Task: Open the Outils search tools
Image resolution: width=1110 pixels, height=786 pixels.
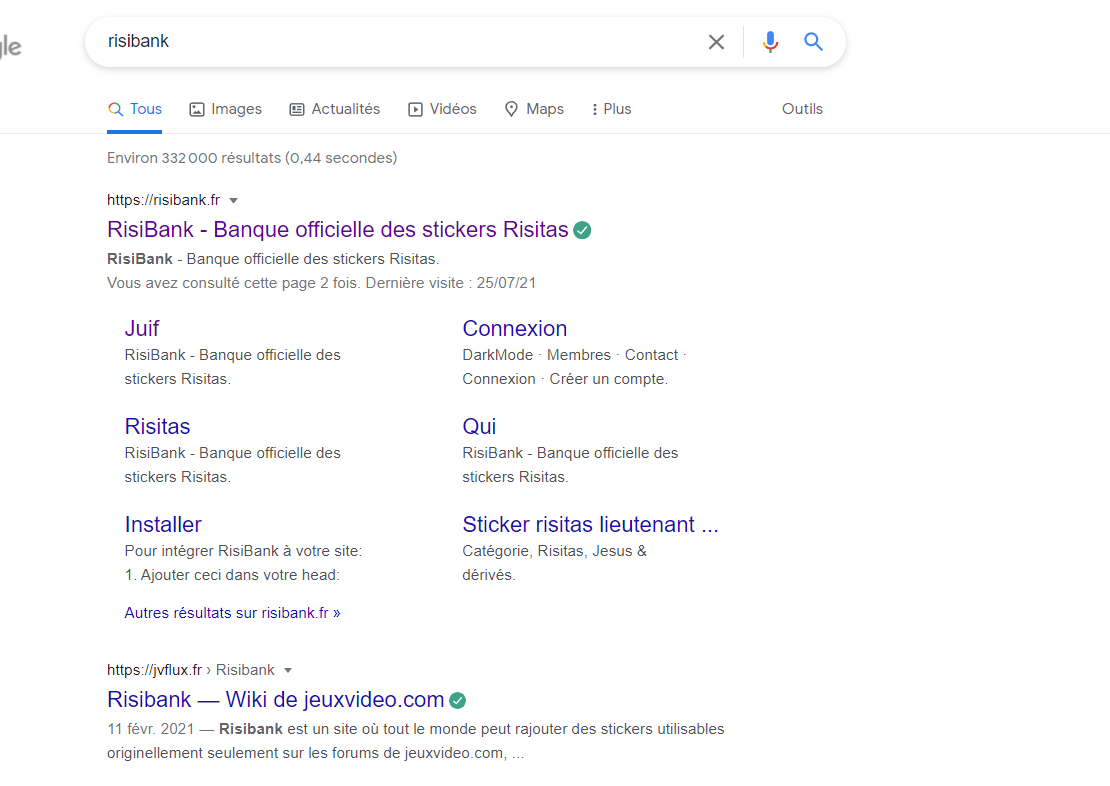Action: point(802,109)
